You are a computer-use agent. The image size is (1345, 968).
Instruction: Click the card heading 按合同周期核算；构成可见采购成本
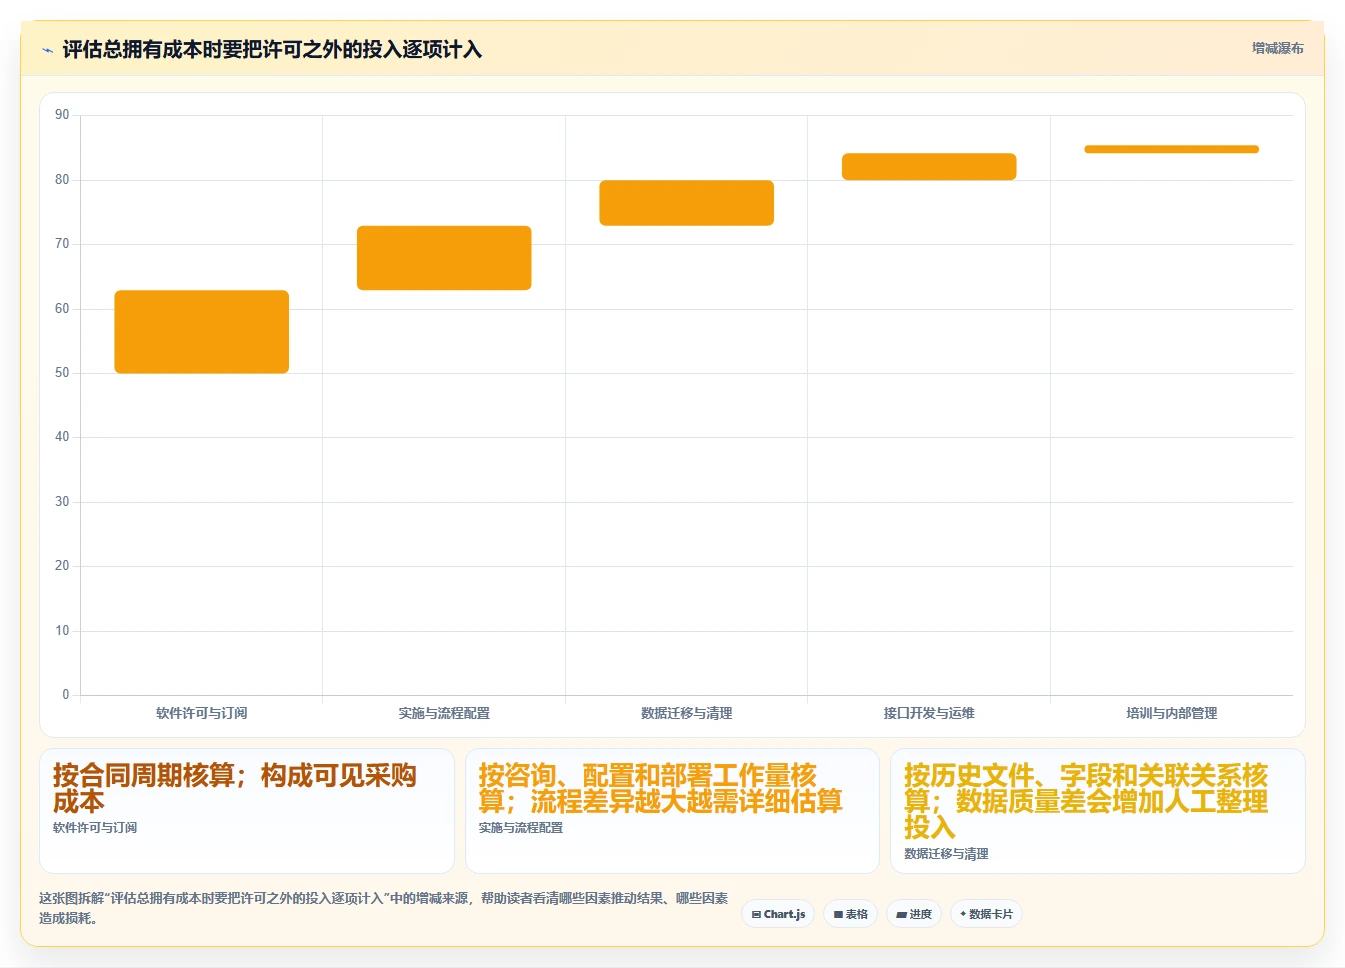[x=235, y=788]
